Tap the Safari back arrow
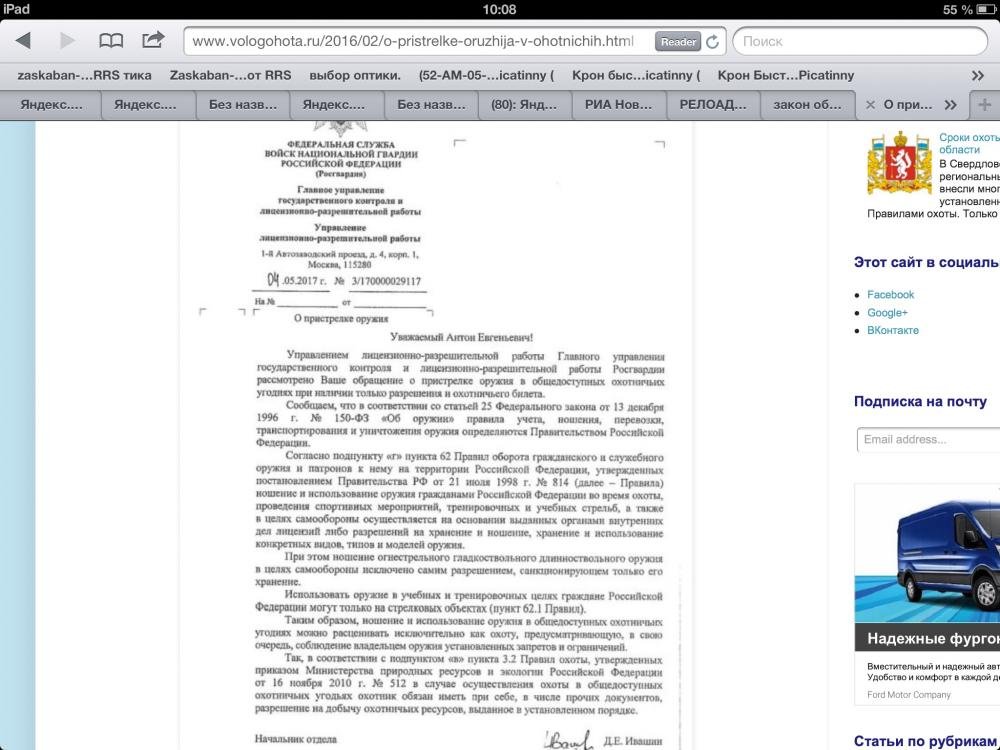The width and height of the screenshot is (1000, 750). [23, 41]
